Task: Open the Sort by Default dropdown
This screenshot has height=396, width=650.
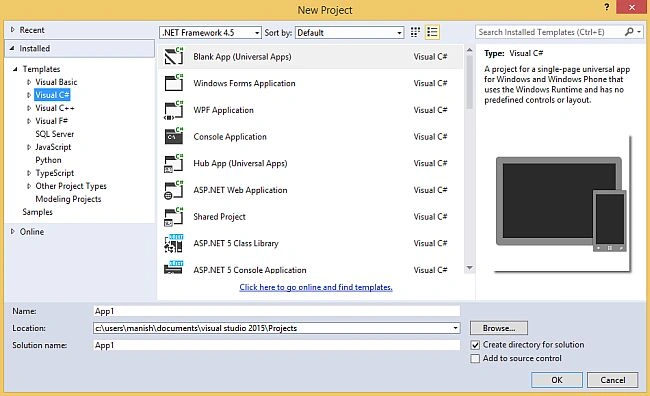Action: pyautogui.click(x=349, y=32)
